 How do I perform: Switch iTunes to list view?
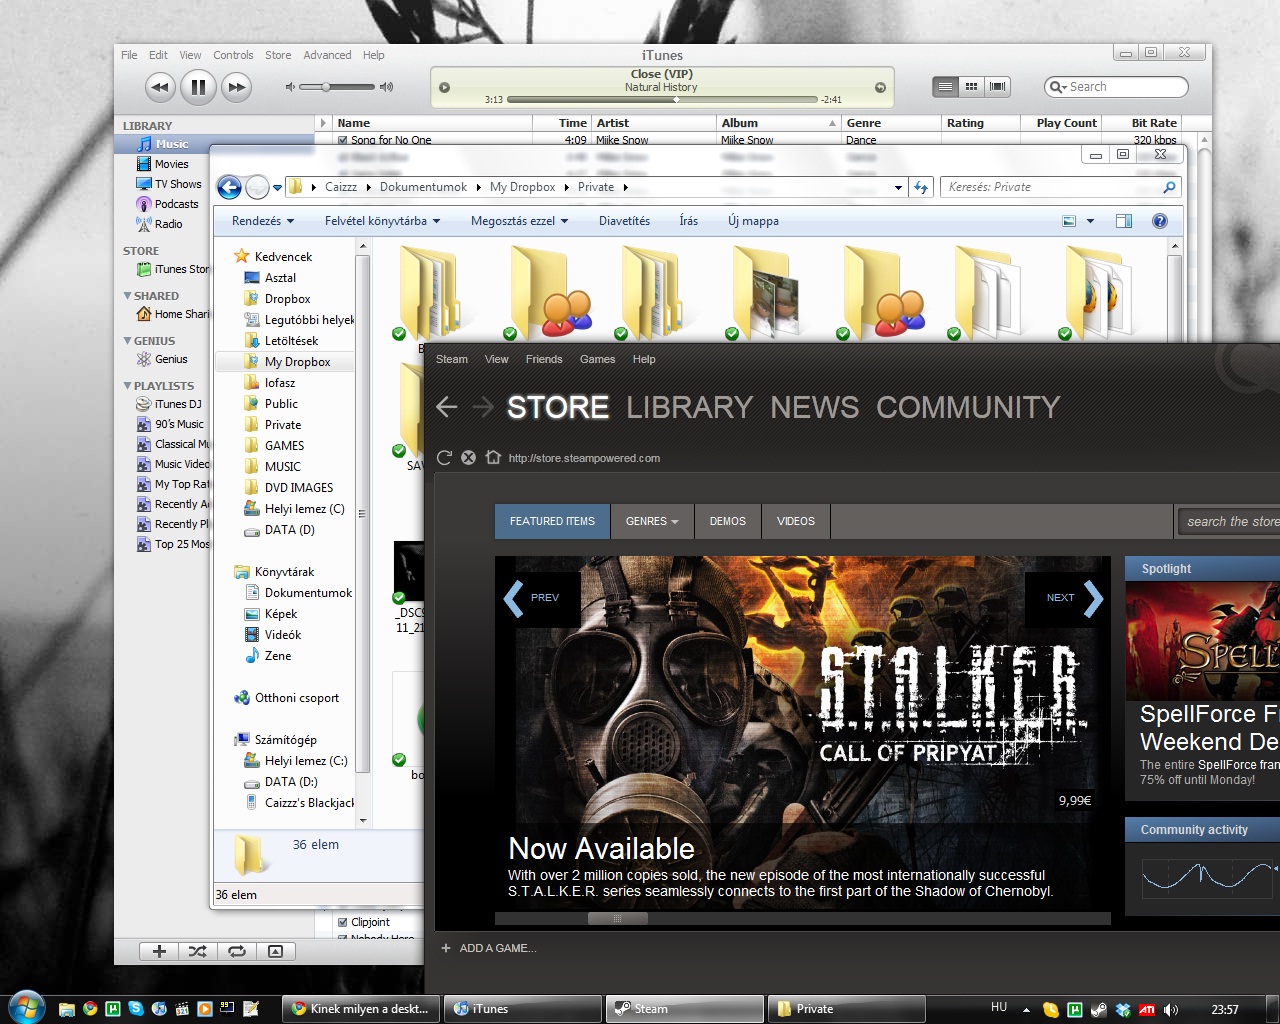coord(945,87)
